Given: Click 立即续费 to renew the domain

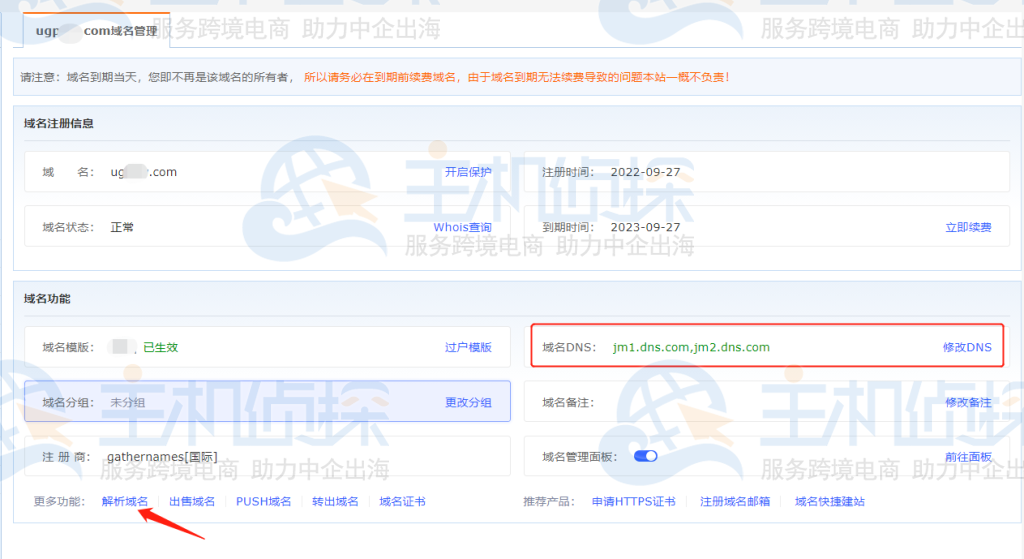Looking at the screenshot, I should tap(968, 227).
